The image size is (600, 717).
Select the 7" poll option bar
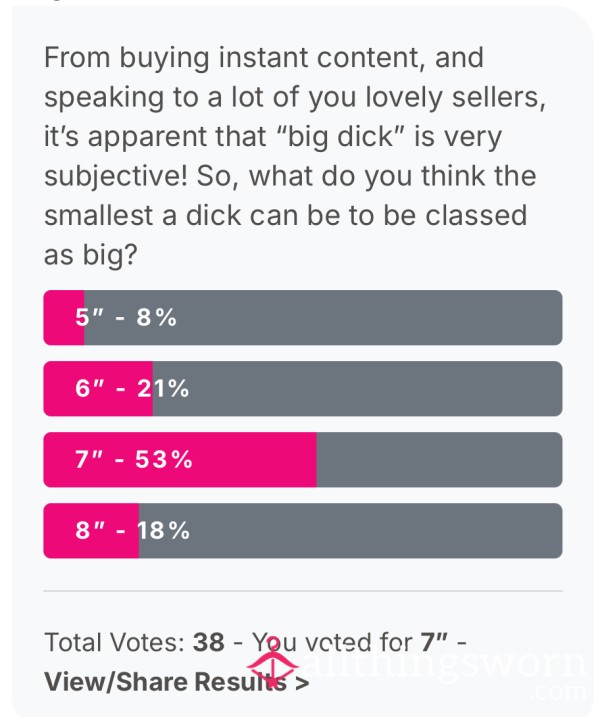click(x=303, y=460)
